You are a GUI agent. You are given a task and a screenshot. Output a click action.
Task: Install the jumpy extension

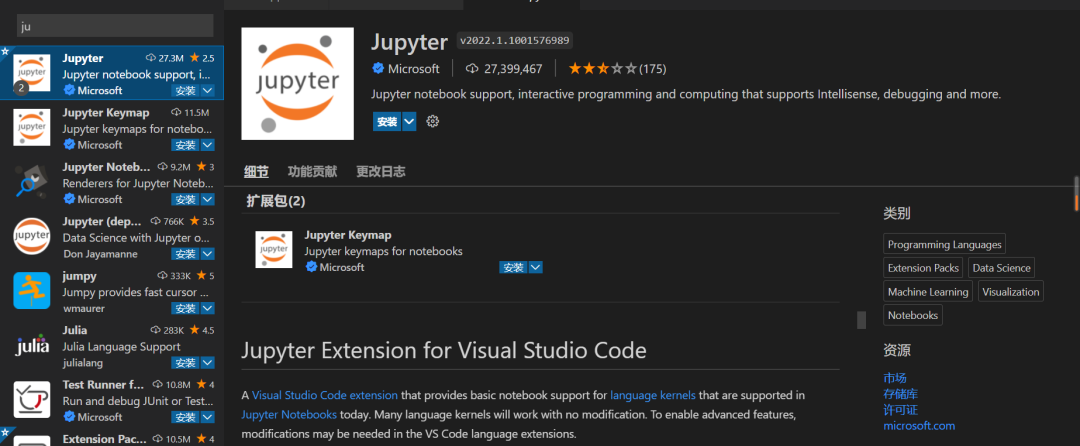pos(185,308)
